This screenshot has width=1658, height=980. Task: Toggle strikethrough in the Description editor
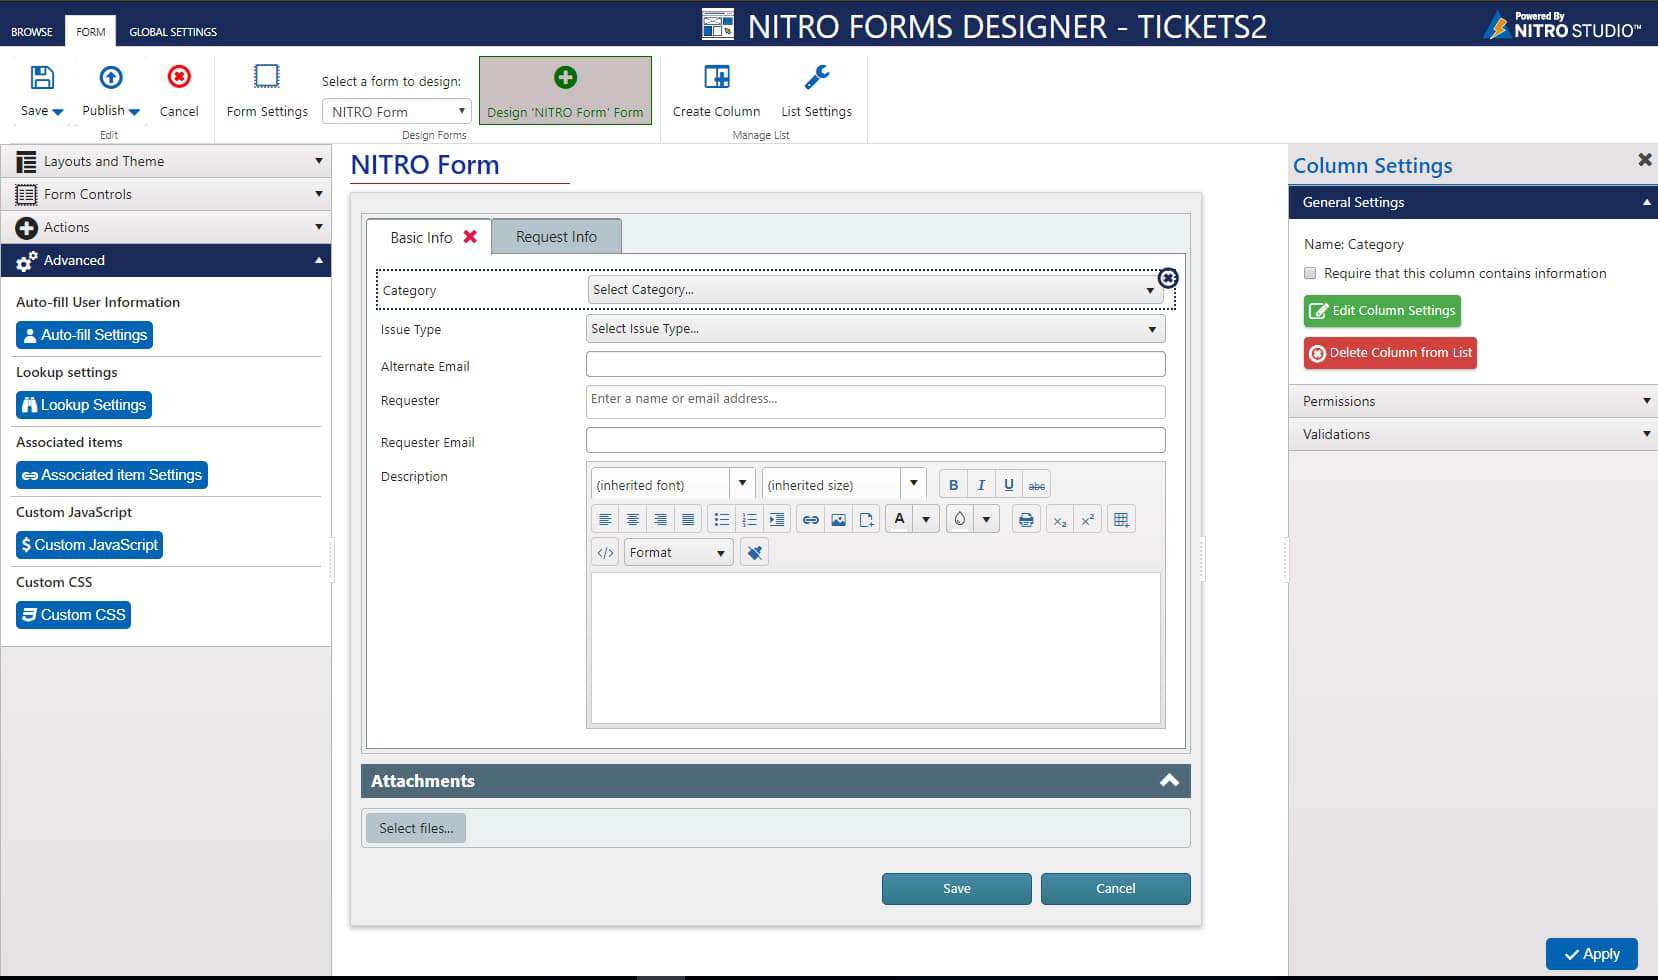1037,485
